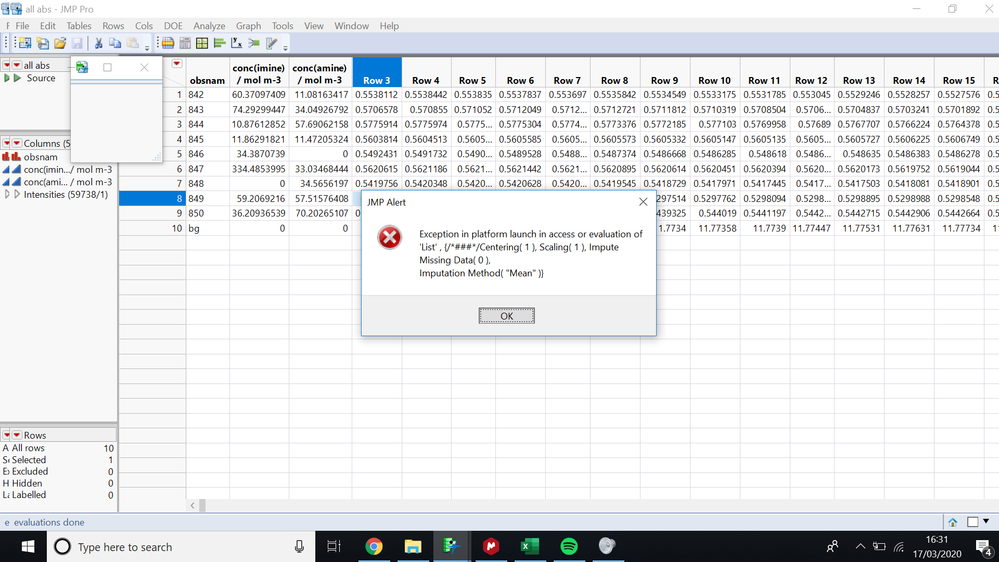Click the New Data Table toolbar icon
This screenshot has width=999, height=562.
tap(25, 43)
